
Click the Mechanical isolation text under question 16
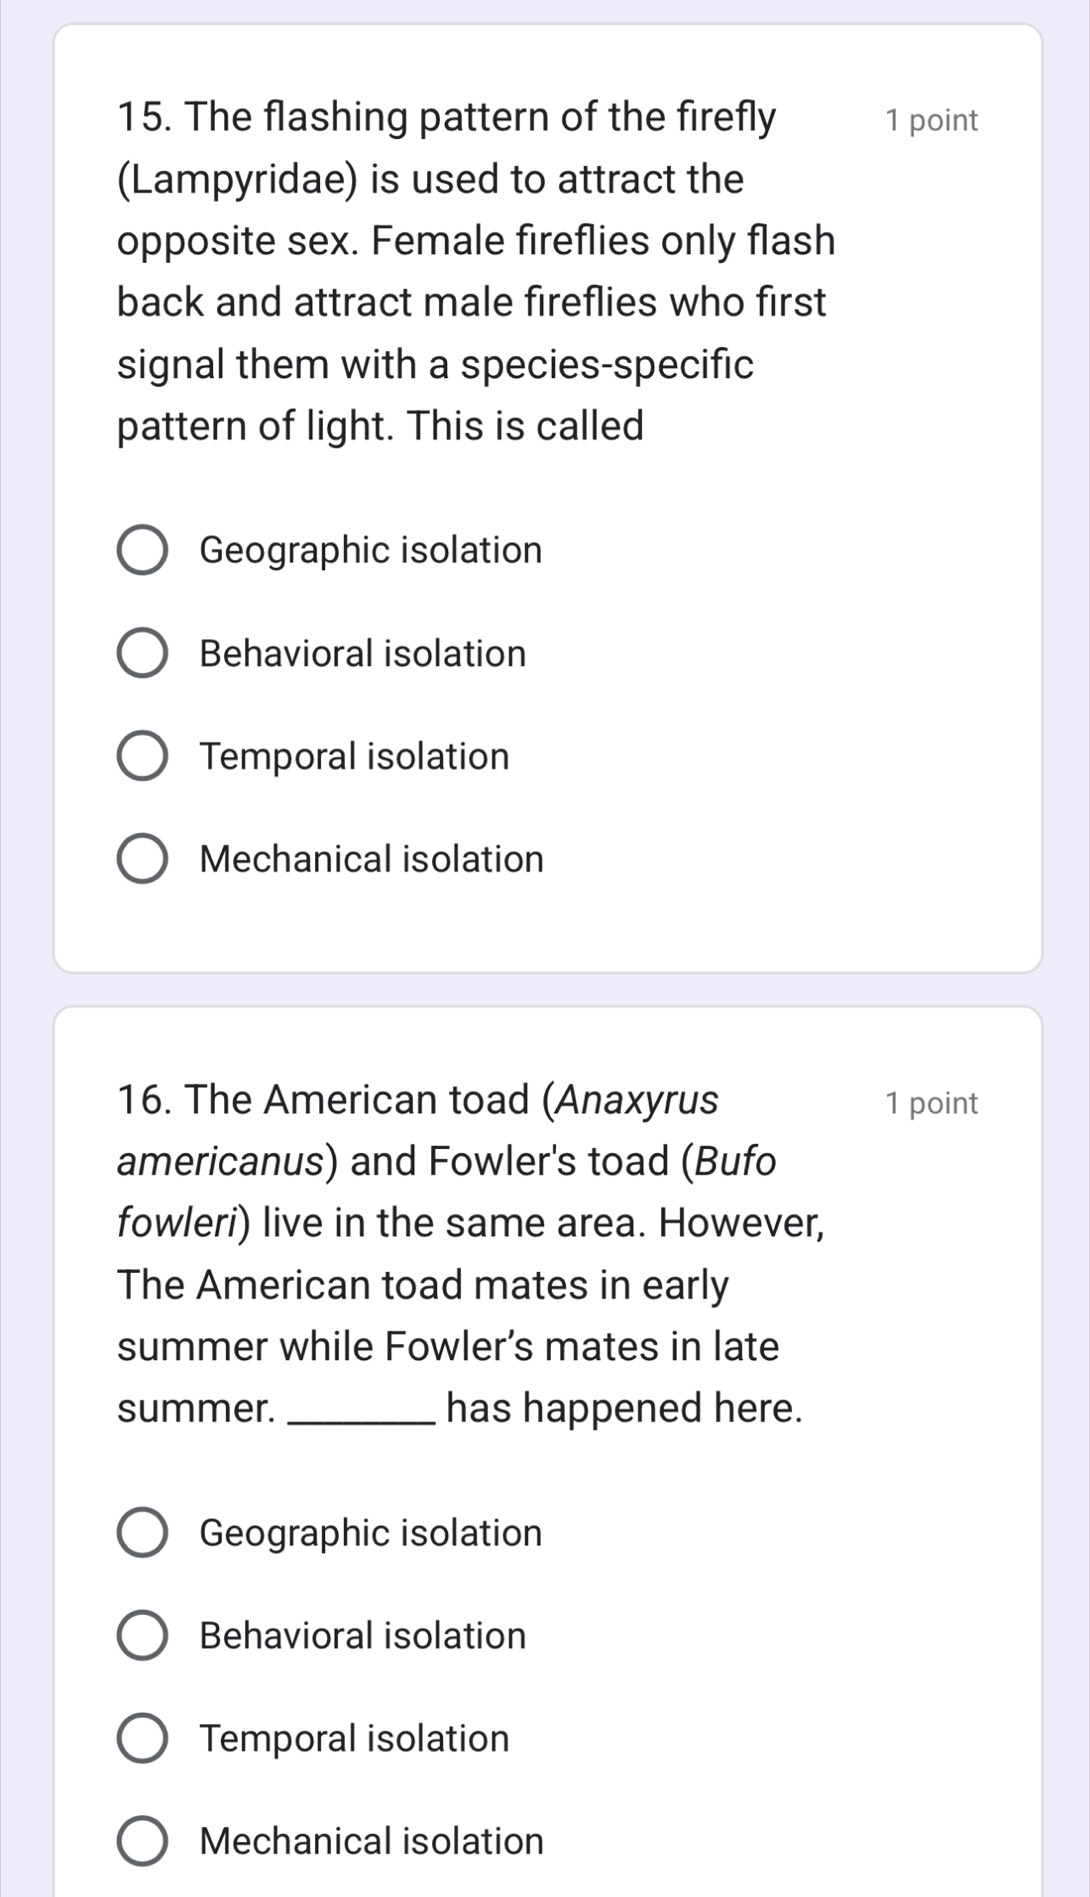click(x=372, y=1842)
